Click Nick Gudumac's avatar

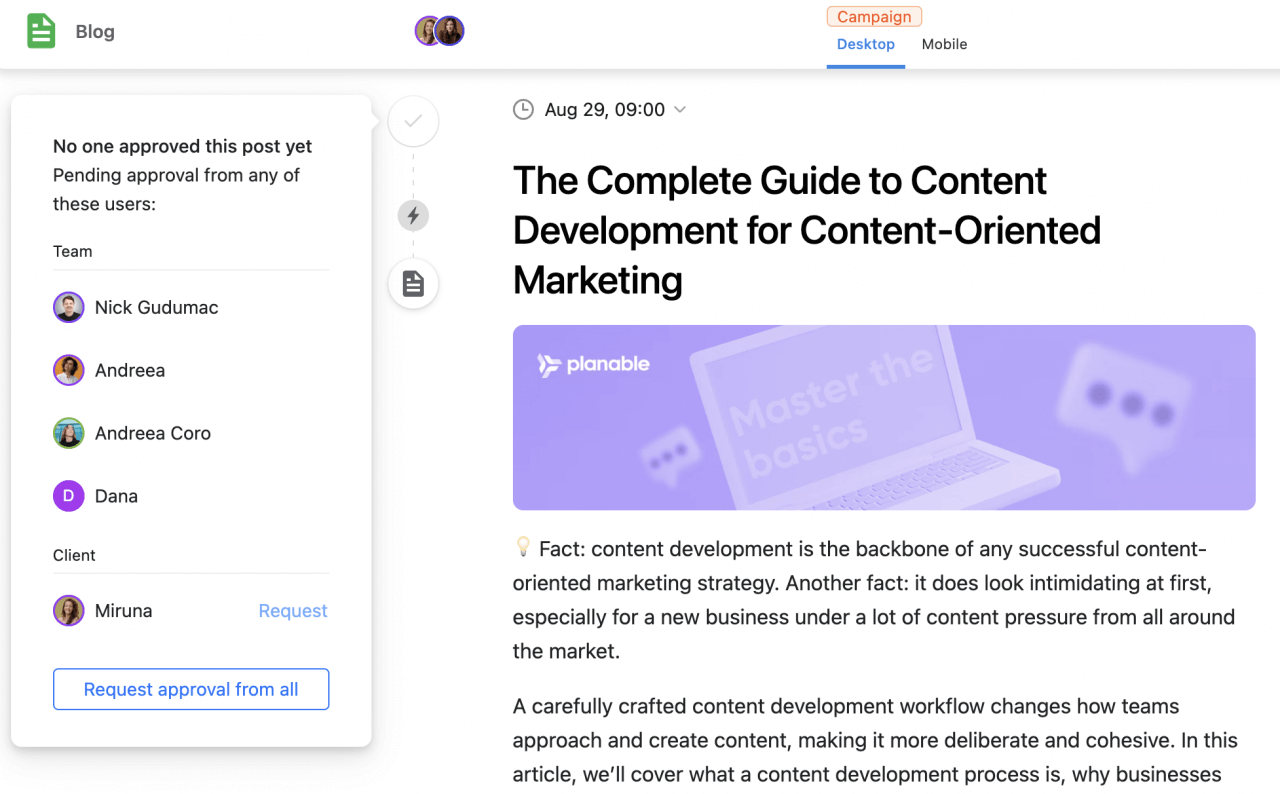coord(69,307)
